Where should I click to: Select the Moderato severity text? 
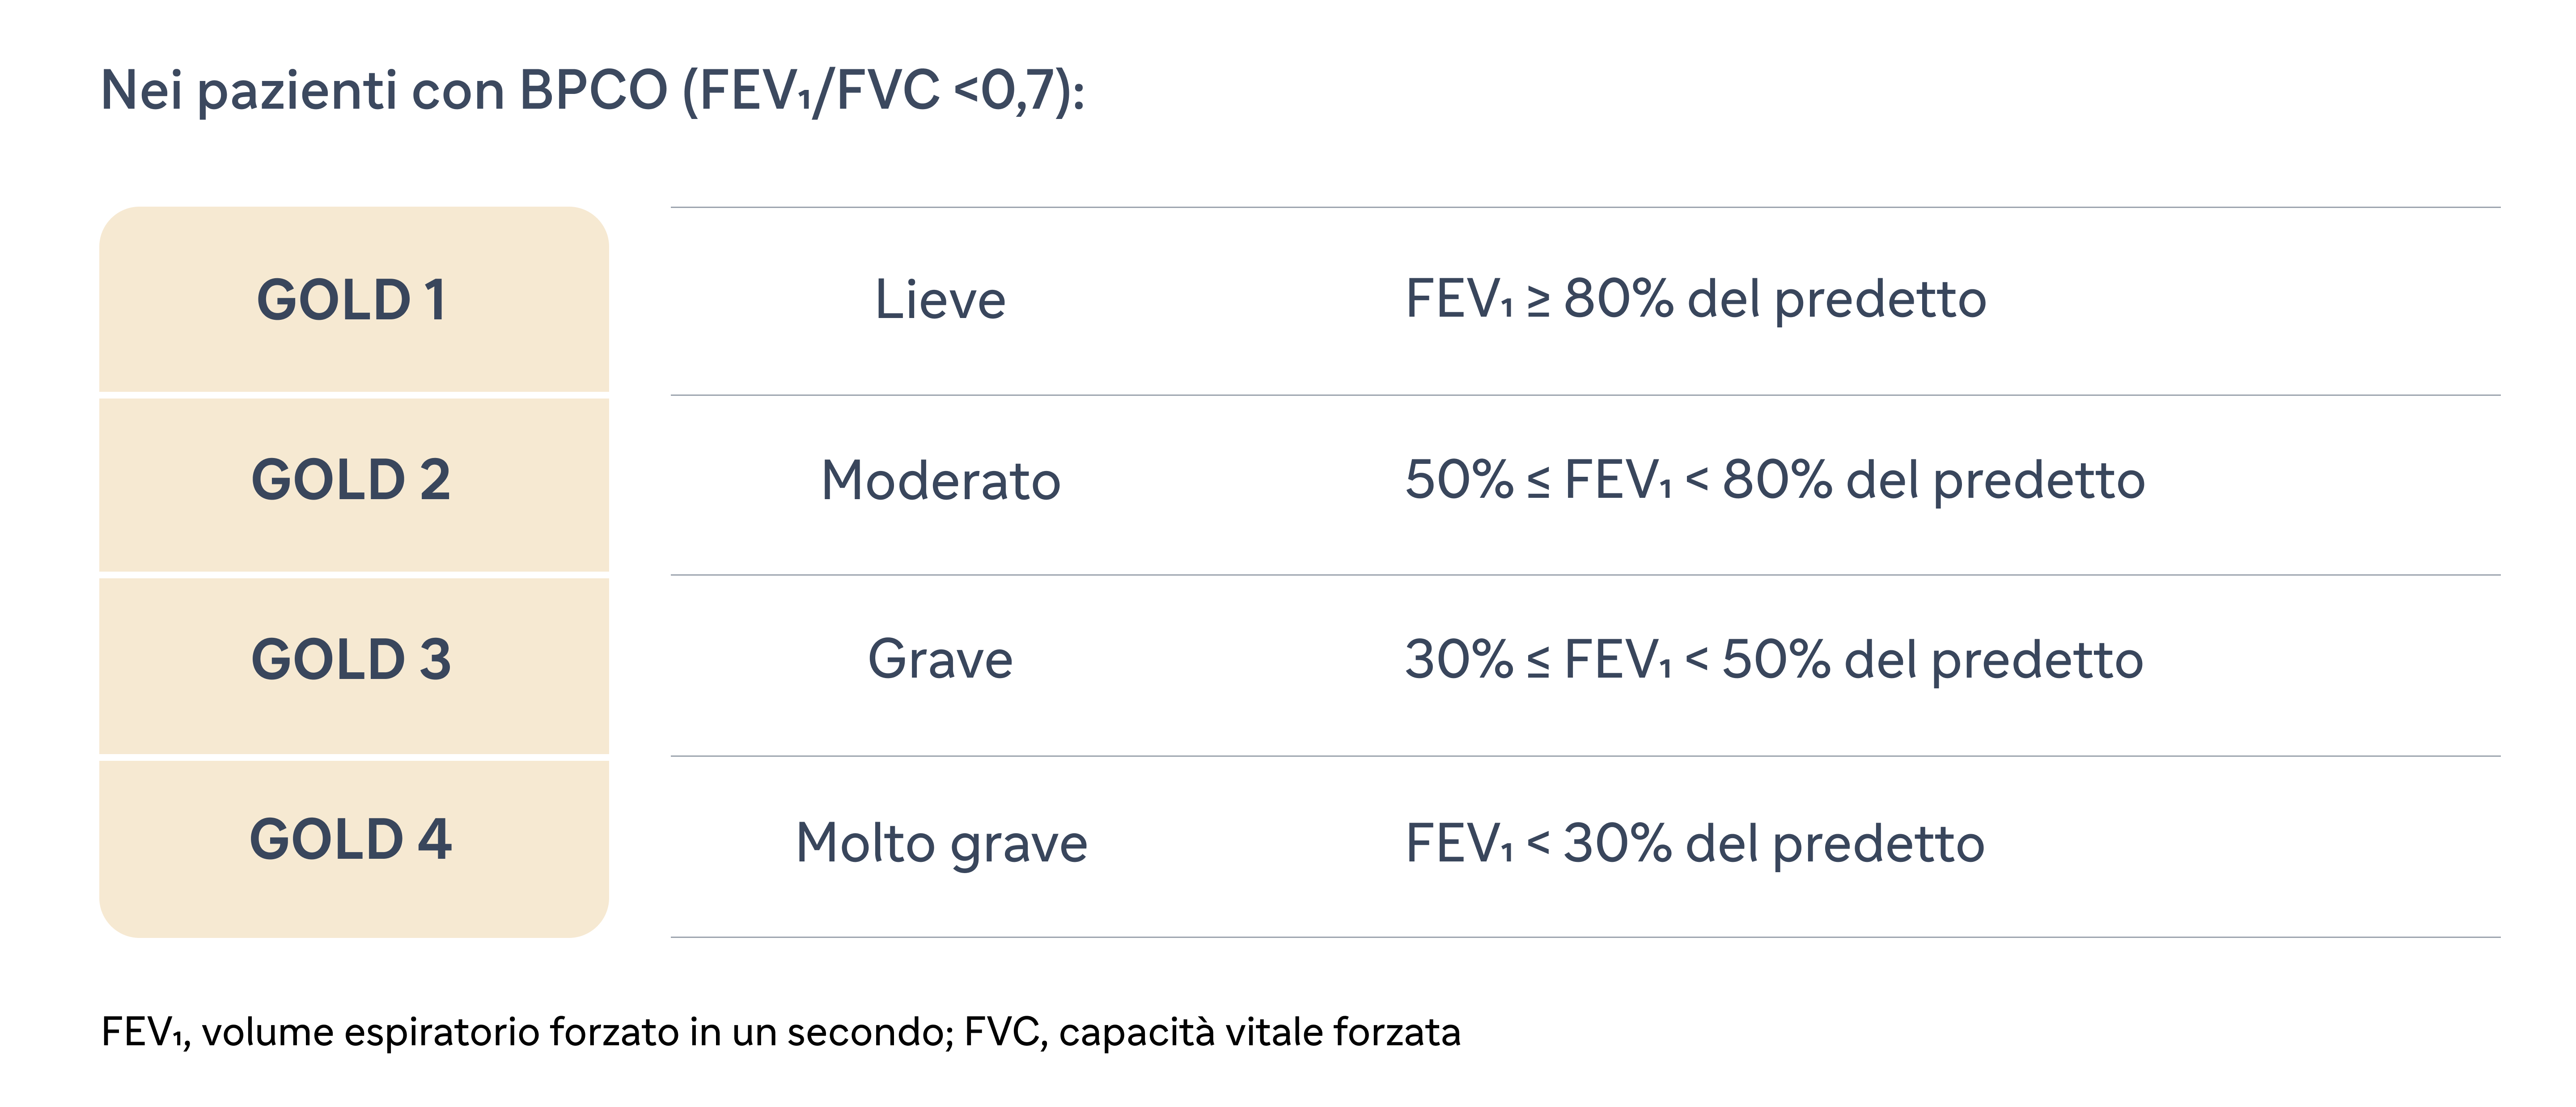[940, 480]
